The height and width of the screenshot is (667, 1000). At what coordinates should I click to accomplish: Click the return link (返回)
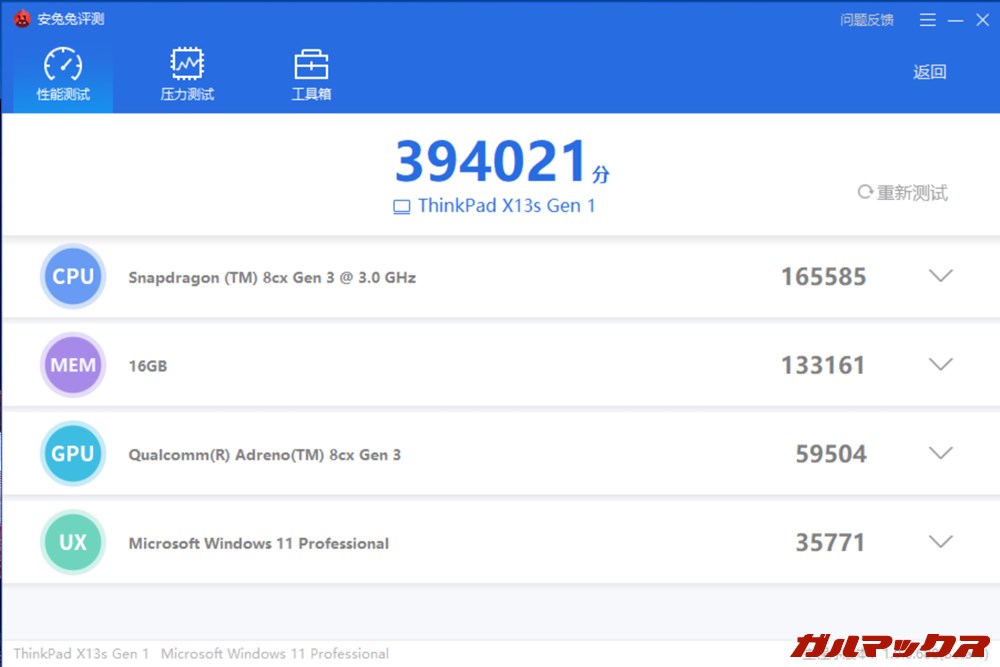(x=929, y=72)
